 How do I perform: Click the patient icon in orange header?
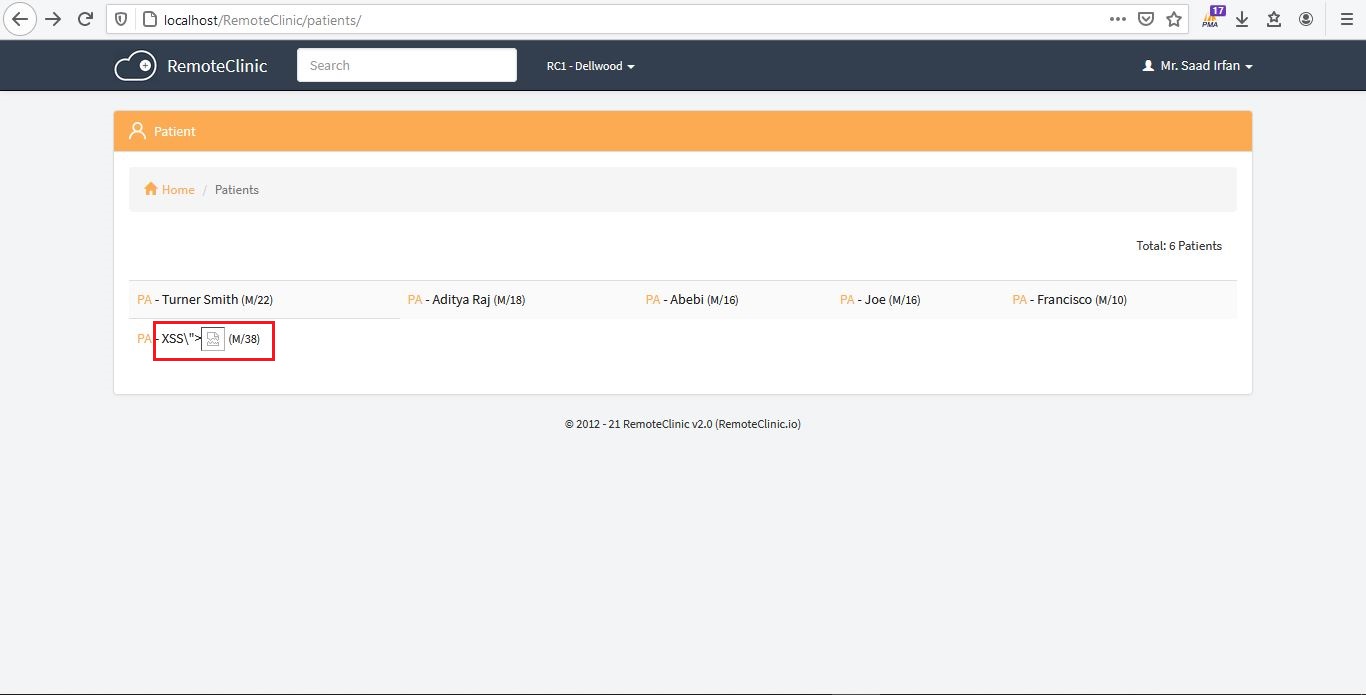pyautogui.click(x=138, y=131)
